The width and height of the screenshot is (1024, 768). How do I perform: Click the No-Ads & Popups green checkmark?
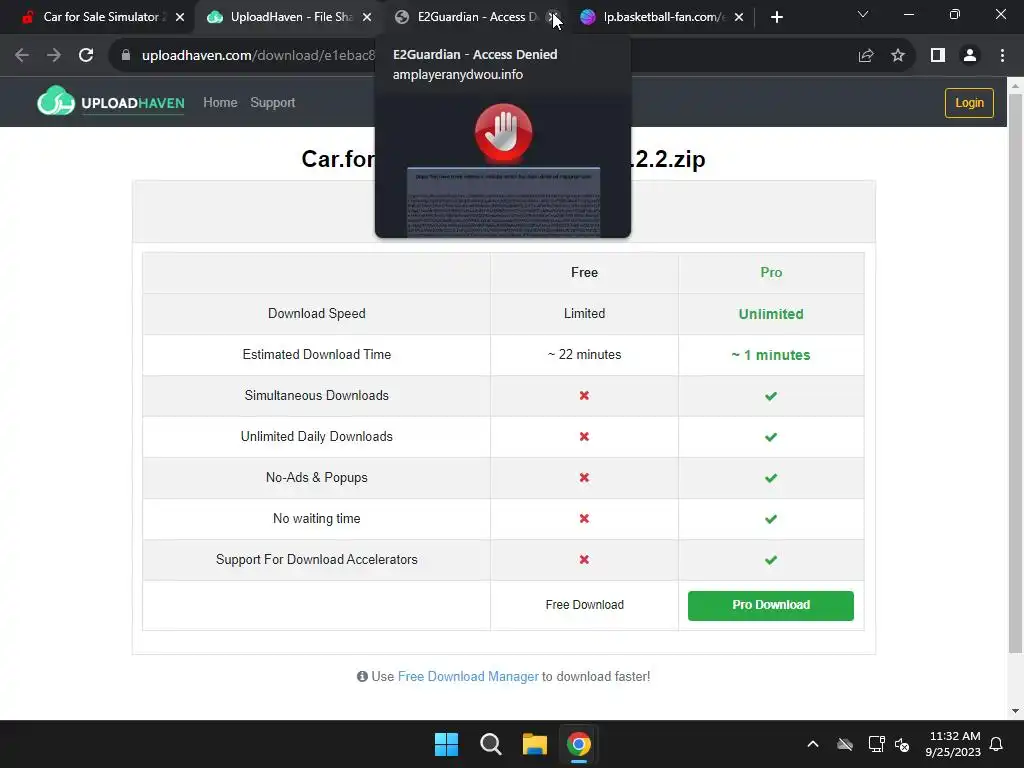(771, 478)
